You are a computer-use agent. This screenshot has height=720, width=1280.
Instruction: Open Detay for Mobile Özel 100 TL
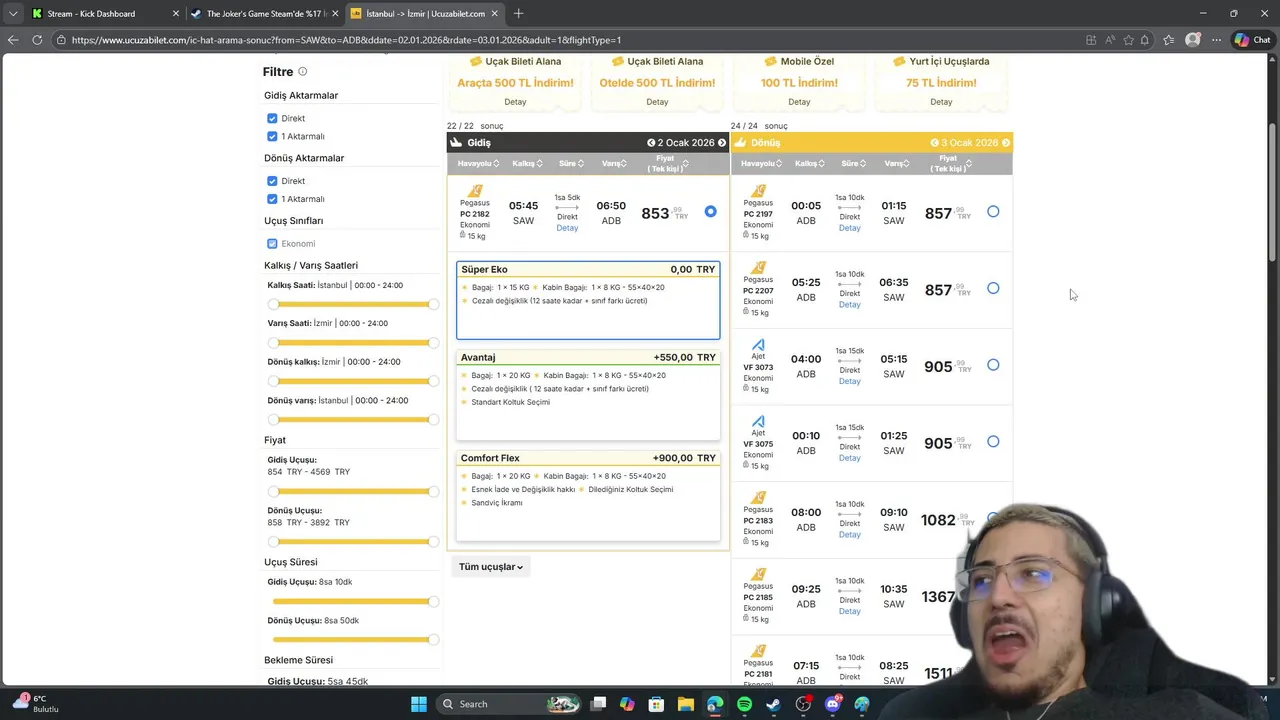coord(799,102)
